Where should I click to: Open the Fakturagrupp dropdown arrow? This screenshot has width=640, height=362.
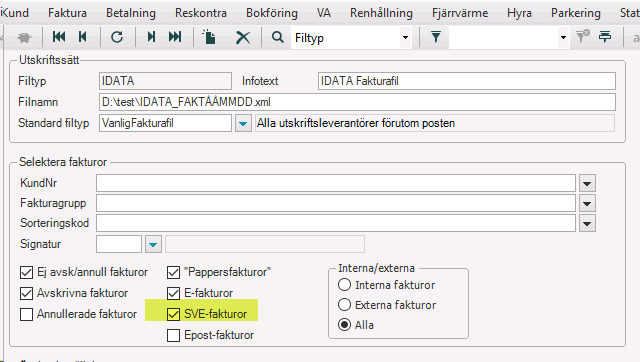587,203
